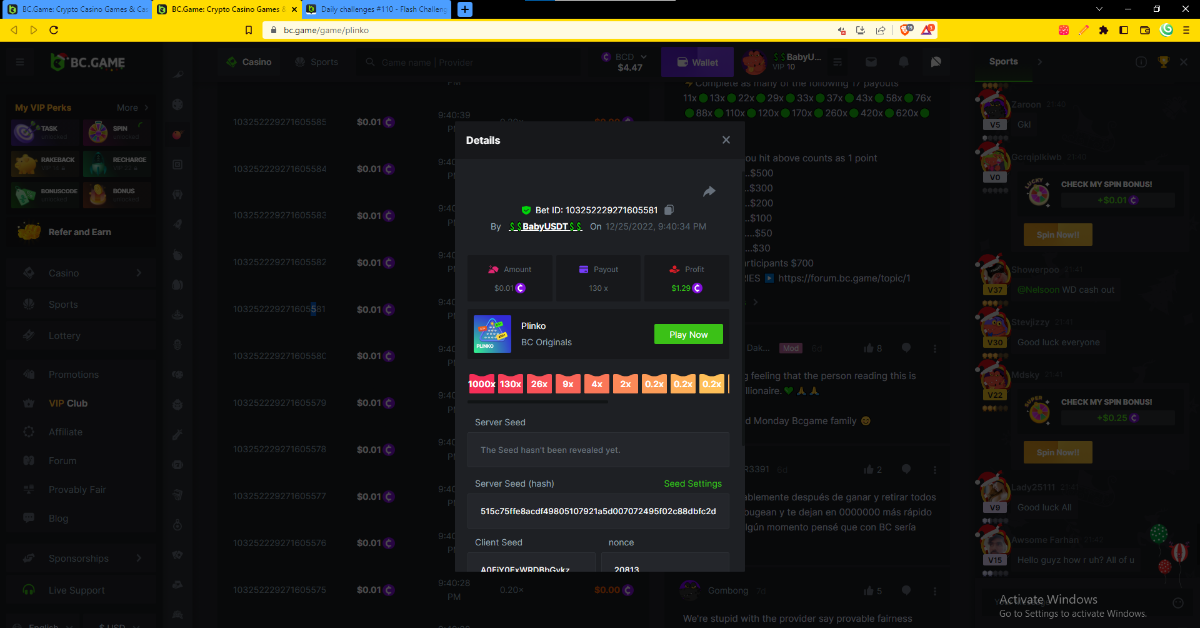The image size is (1200, 628).
Task: Click the share arrow icon in Details
Action: point(709,191)
